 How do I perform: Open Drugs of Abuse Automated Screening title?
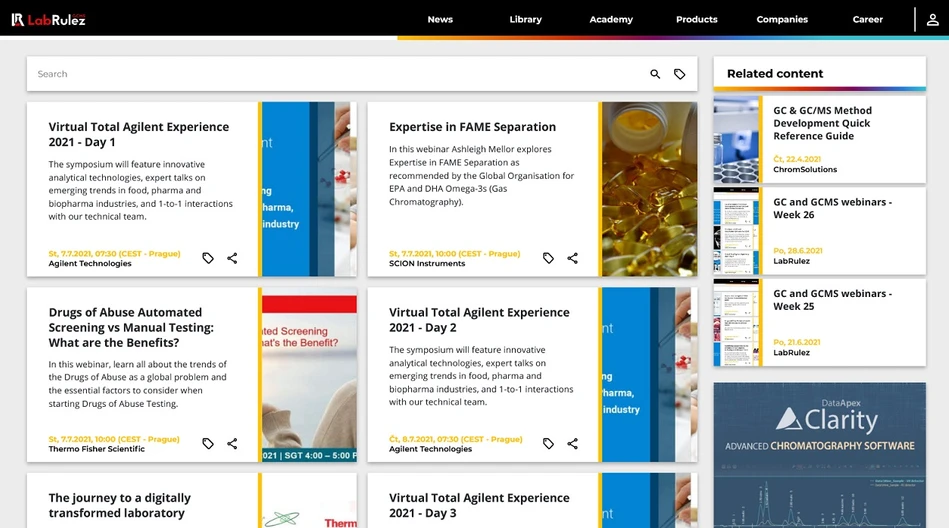pos(131,328)
